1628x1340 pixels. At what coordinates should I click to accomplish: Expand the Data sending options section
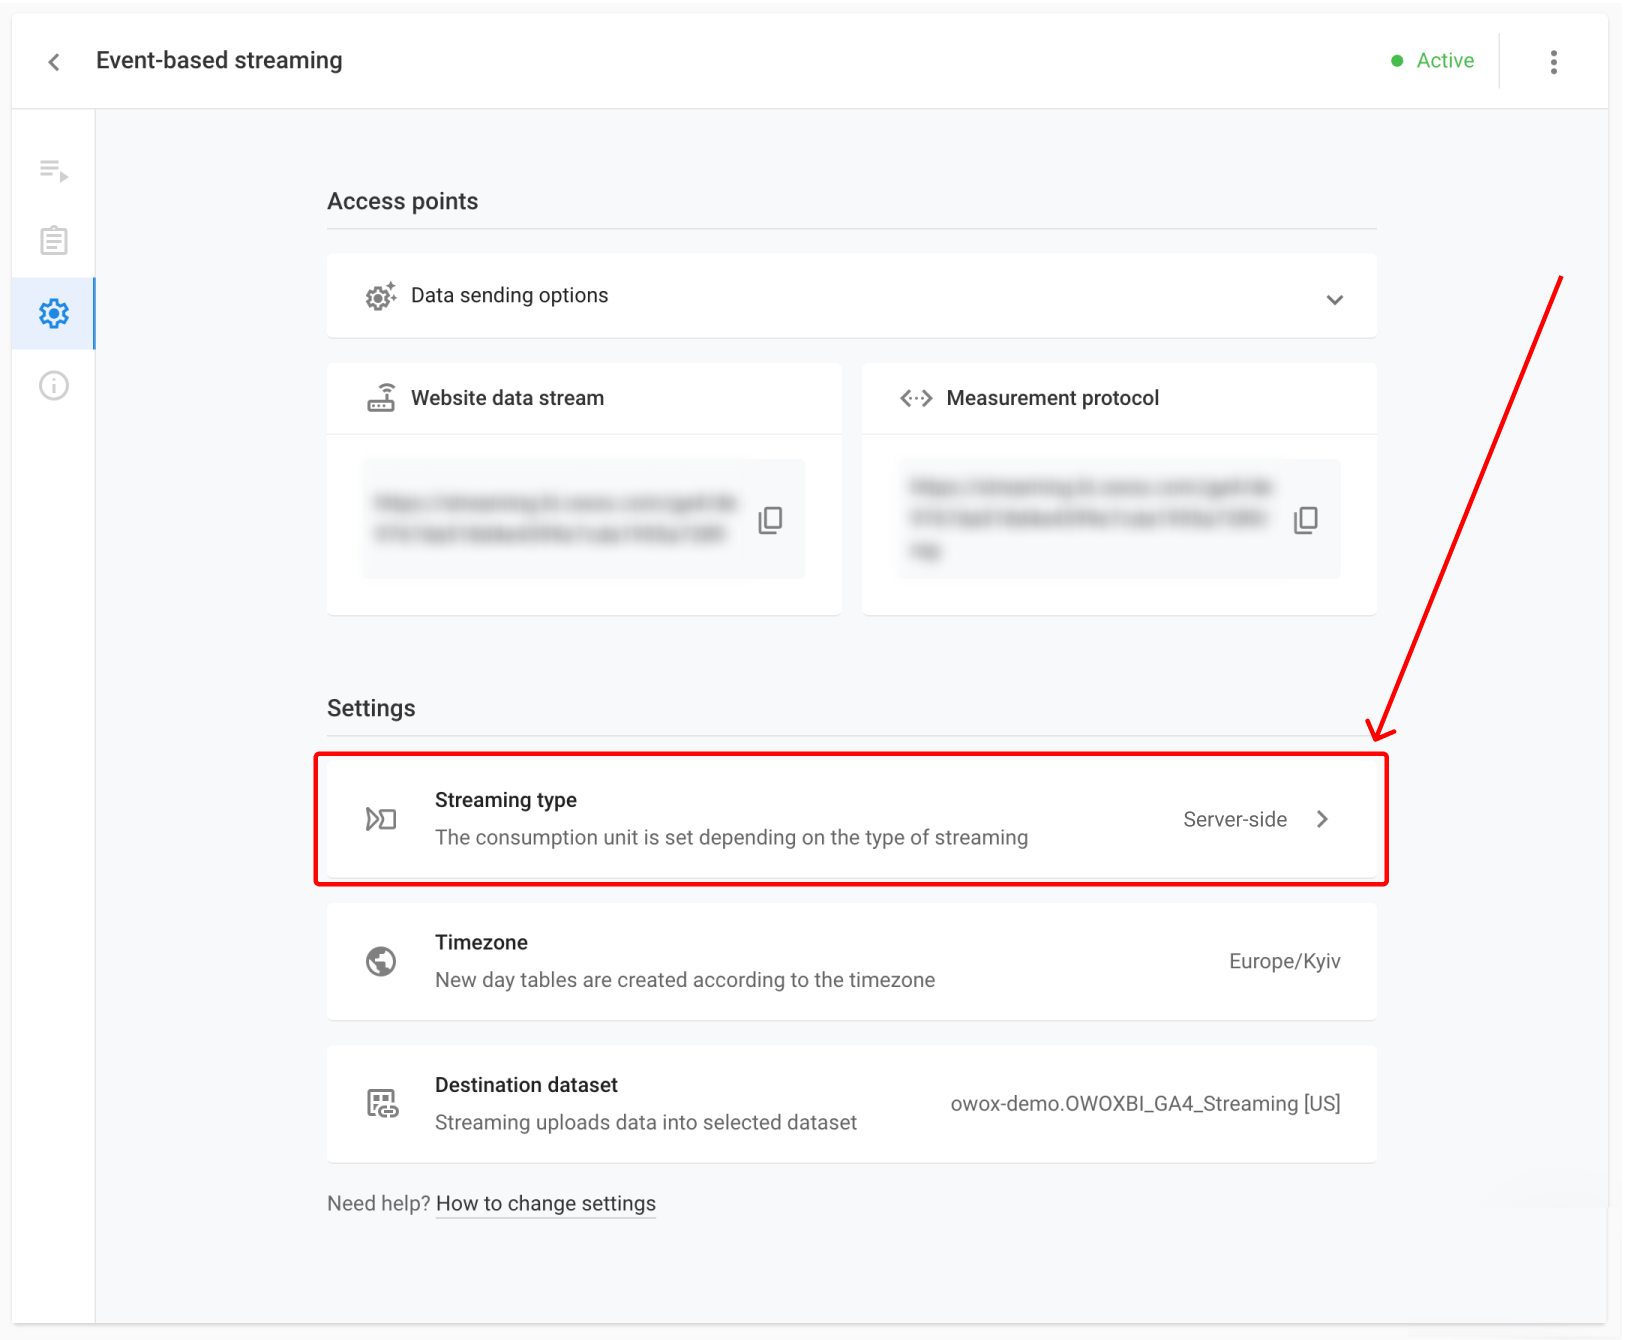[1334, 297]
